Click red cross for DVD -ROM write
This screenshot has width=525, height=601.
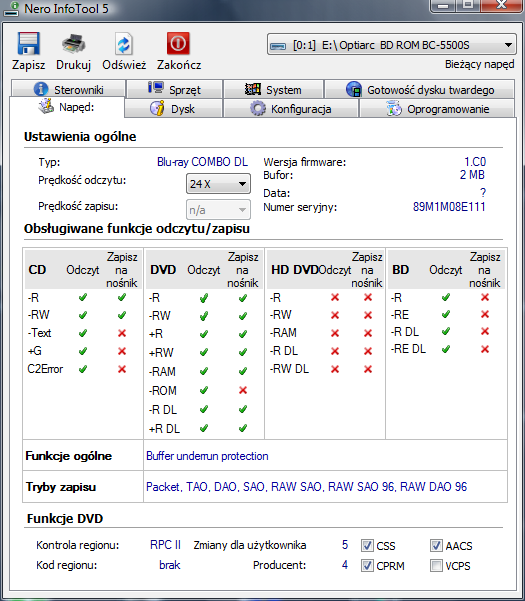[x=243, y=391]
